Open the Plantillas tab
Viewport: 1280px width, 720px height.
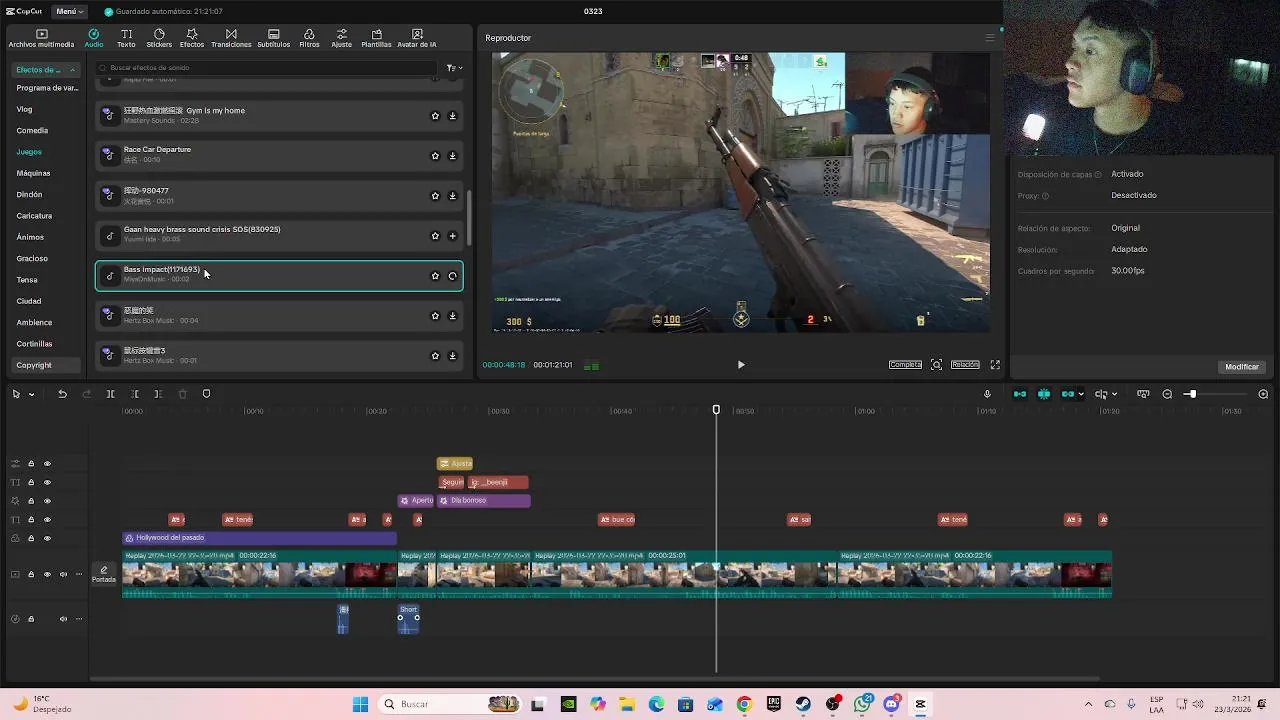[376, 39]
